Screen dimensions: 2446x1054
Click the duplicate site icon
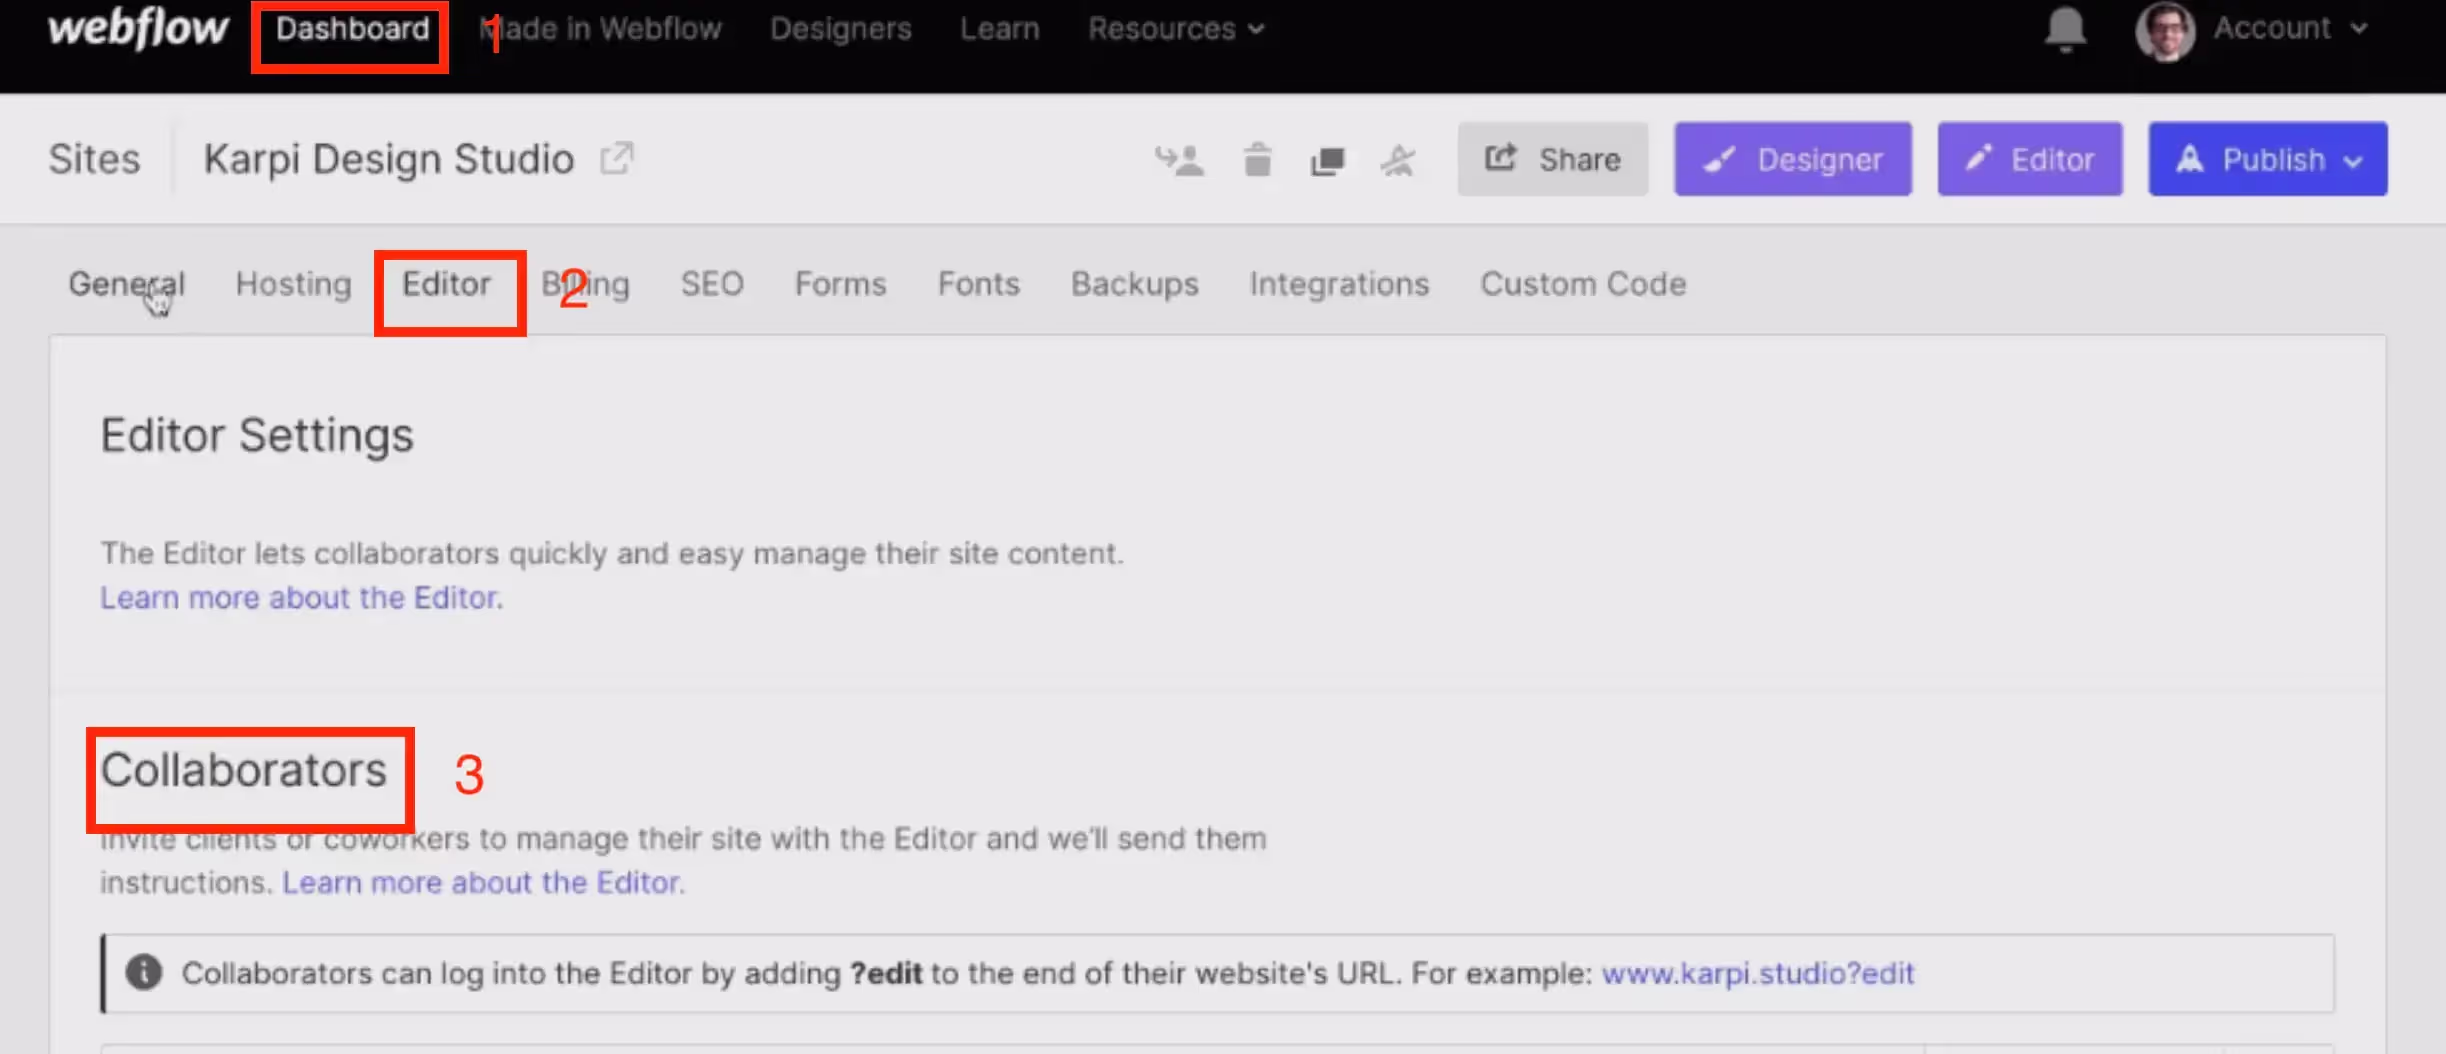[x=1328, y=160]
